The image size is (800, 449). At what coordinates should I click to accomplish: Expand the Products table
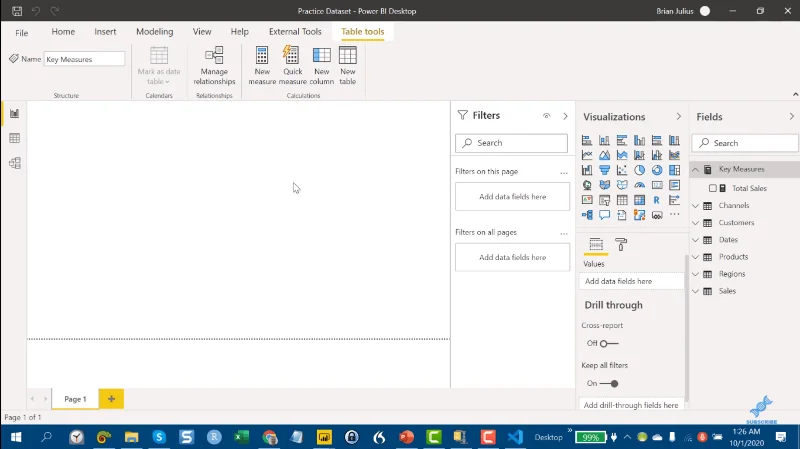(695, 257)
